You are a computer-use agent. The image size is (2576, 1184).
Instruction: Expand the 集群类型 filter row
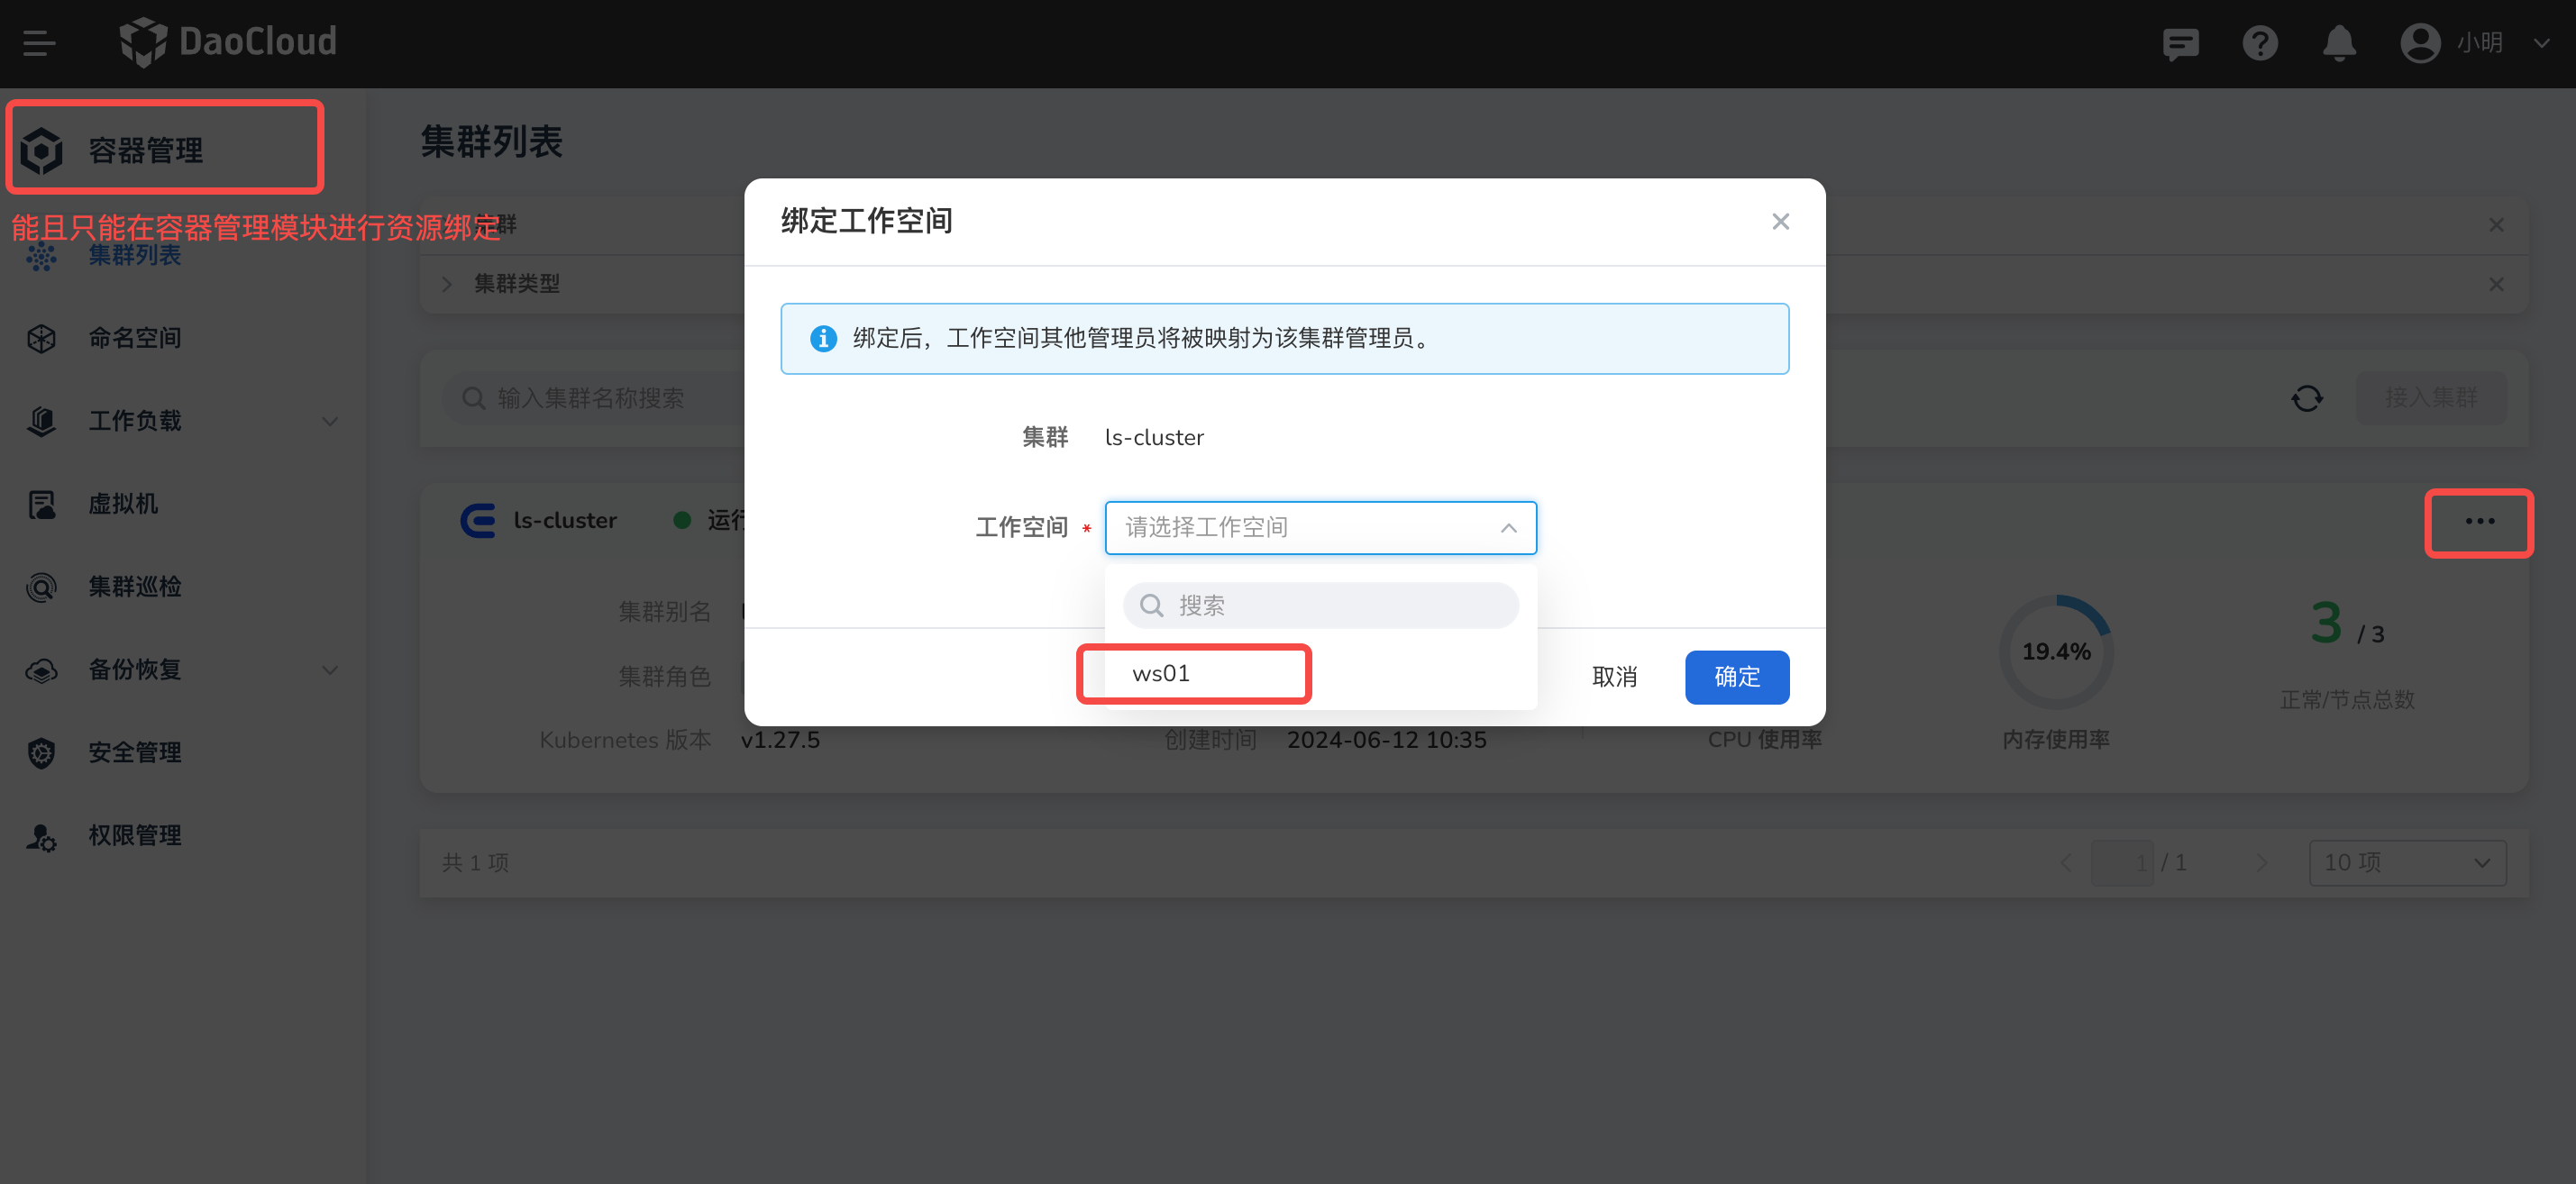click(x=447, y=284)
